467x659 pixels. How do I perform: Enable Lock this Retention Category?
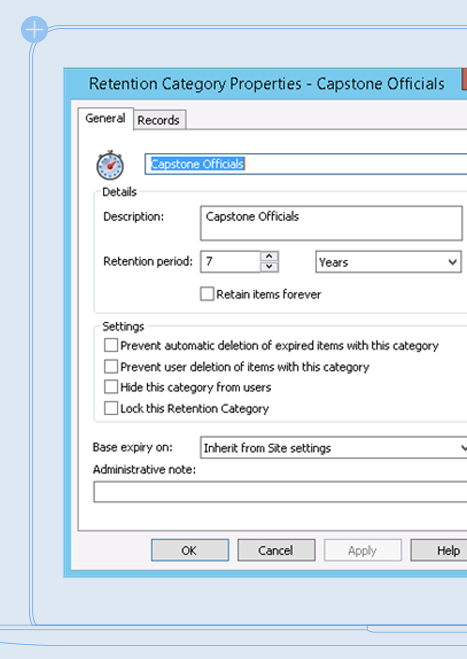[x=111, y=408]
